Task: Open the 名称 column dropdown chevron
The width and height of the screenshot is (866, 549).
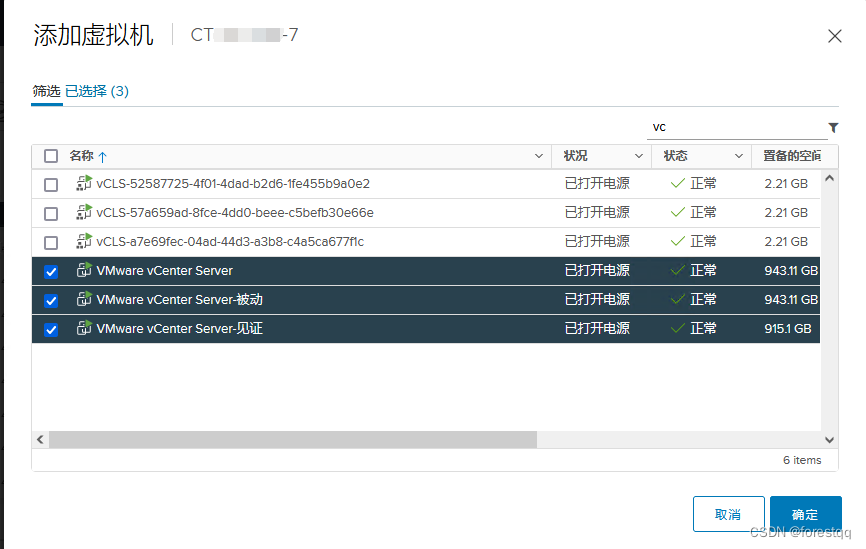Action: coord(539,156)
